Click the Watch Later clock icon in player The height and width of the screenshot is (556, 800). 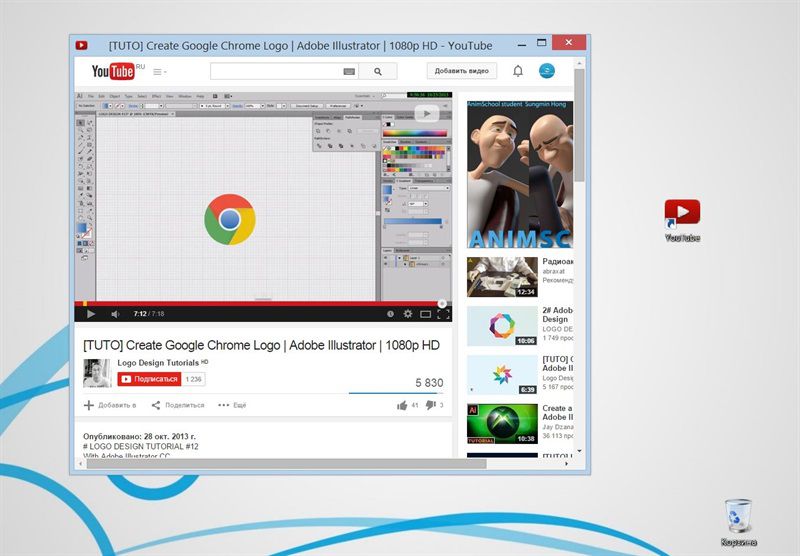pos(390,314)
